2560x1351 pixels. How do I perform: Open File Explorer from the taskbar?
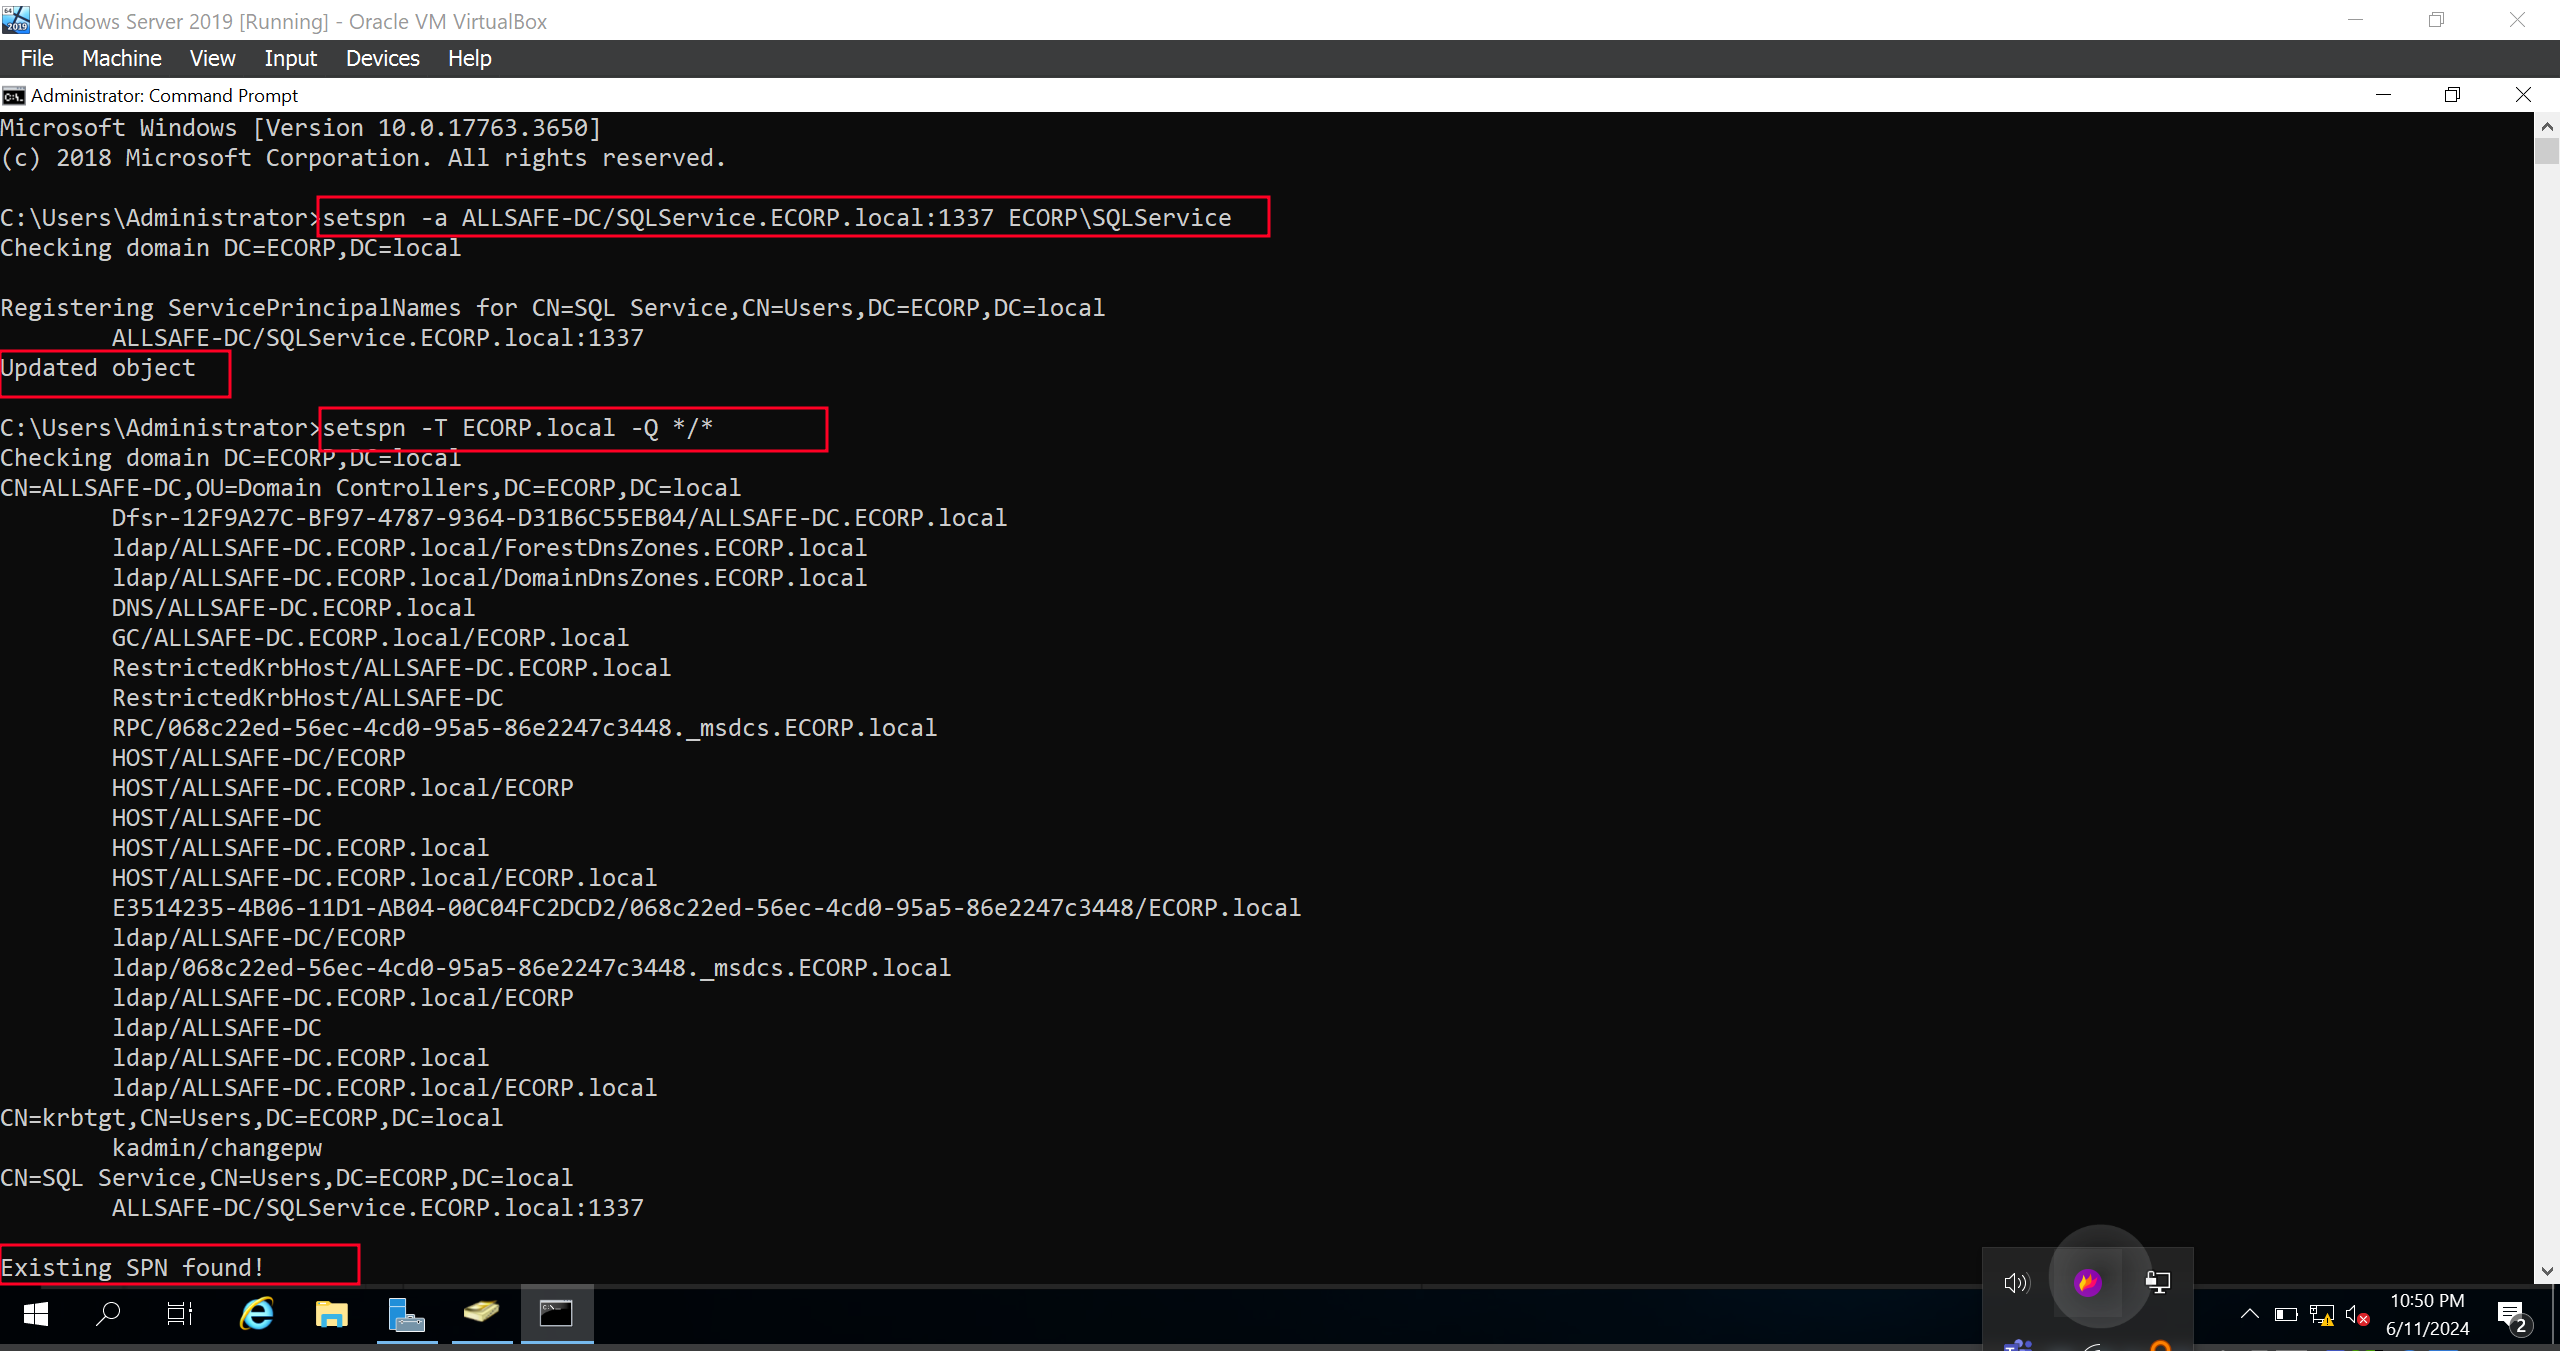(x=332, y=1314)
